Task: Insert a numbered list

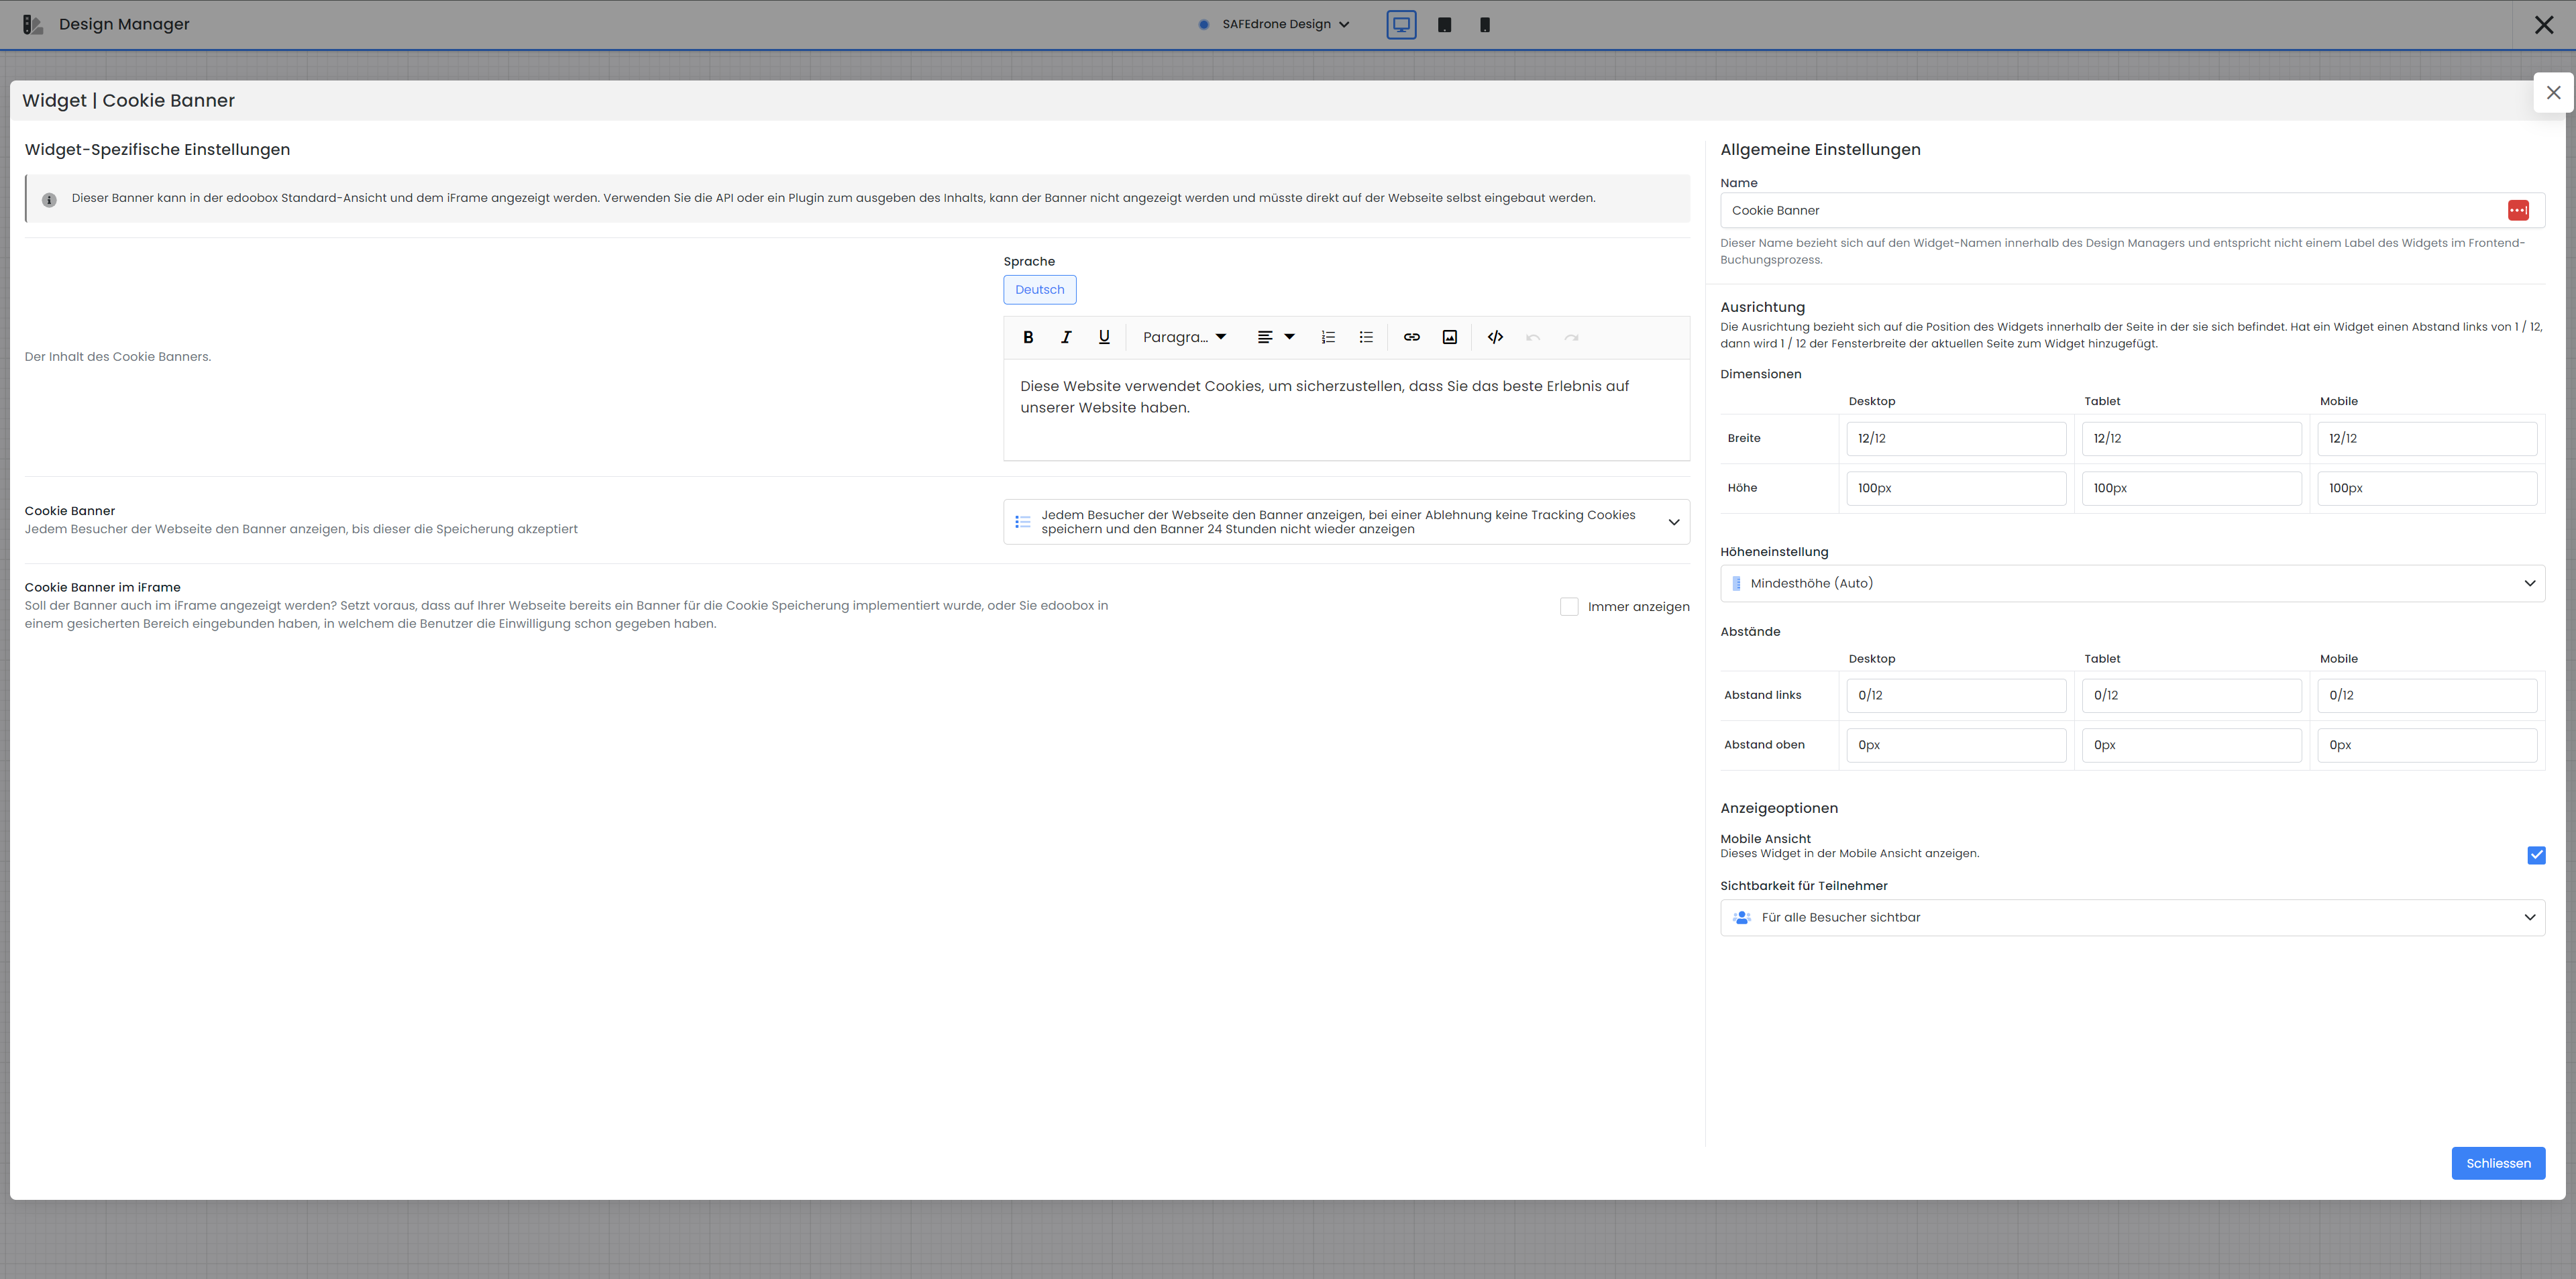Action: [1328, 338]
